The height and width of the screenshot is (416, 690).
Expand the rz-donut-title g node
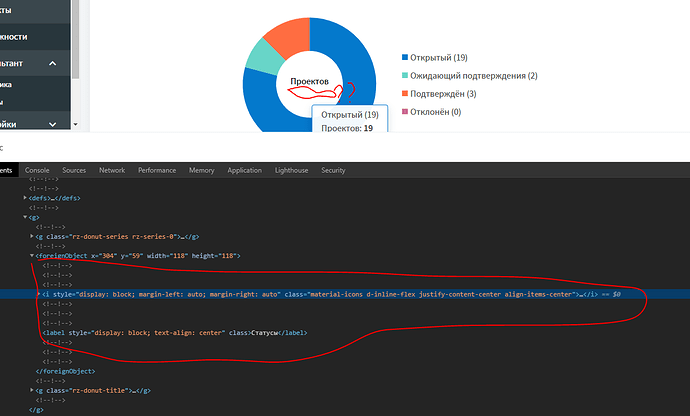(x=32, y=390)
